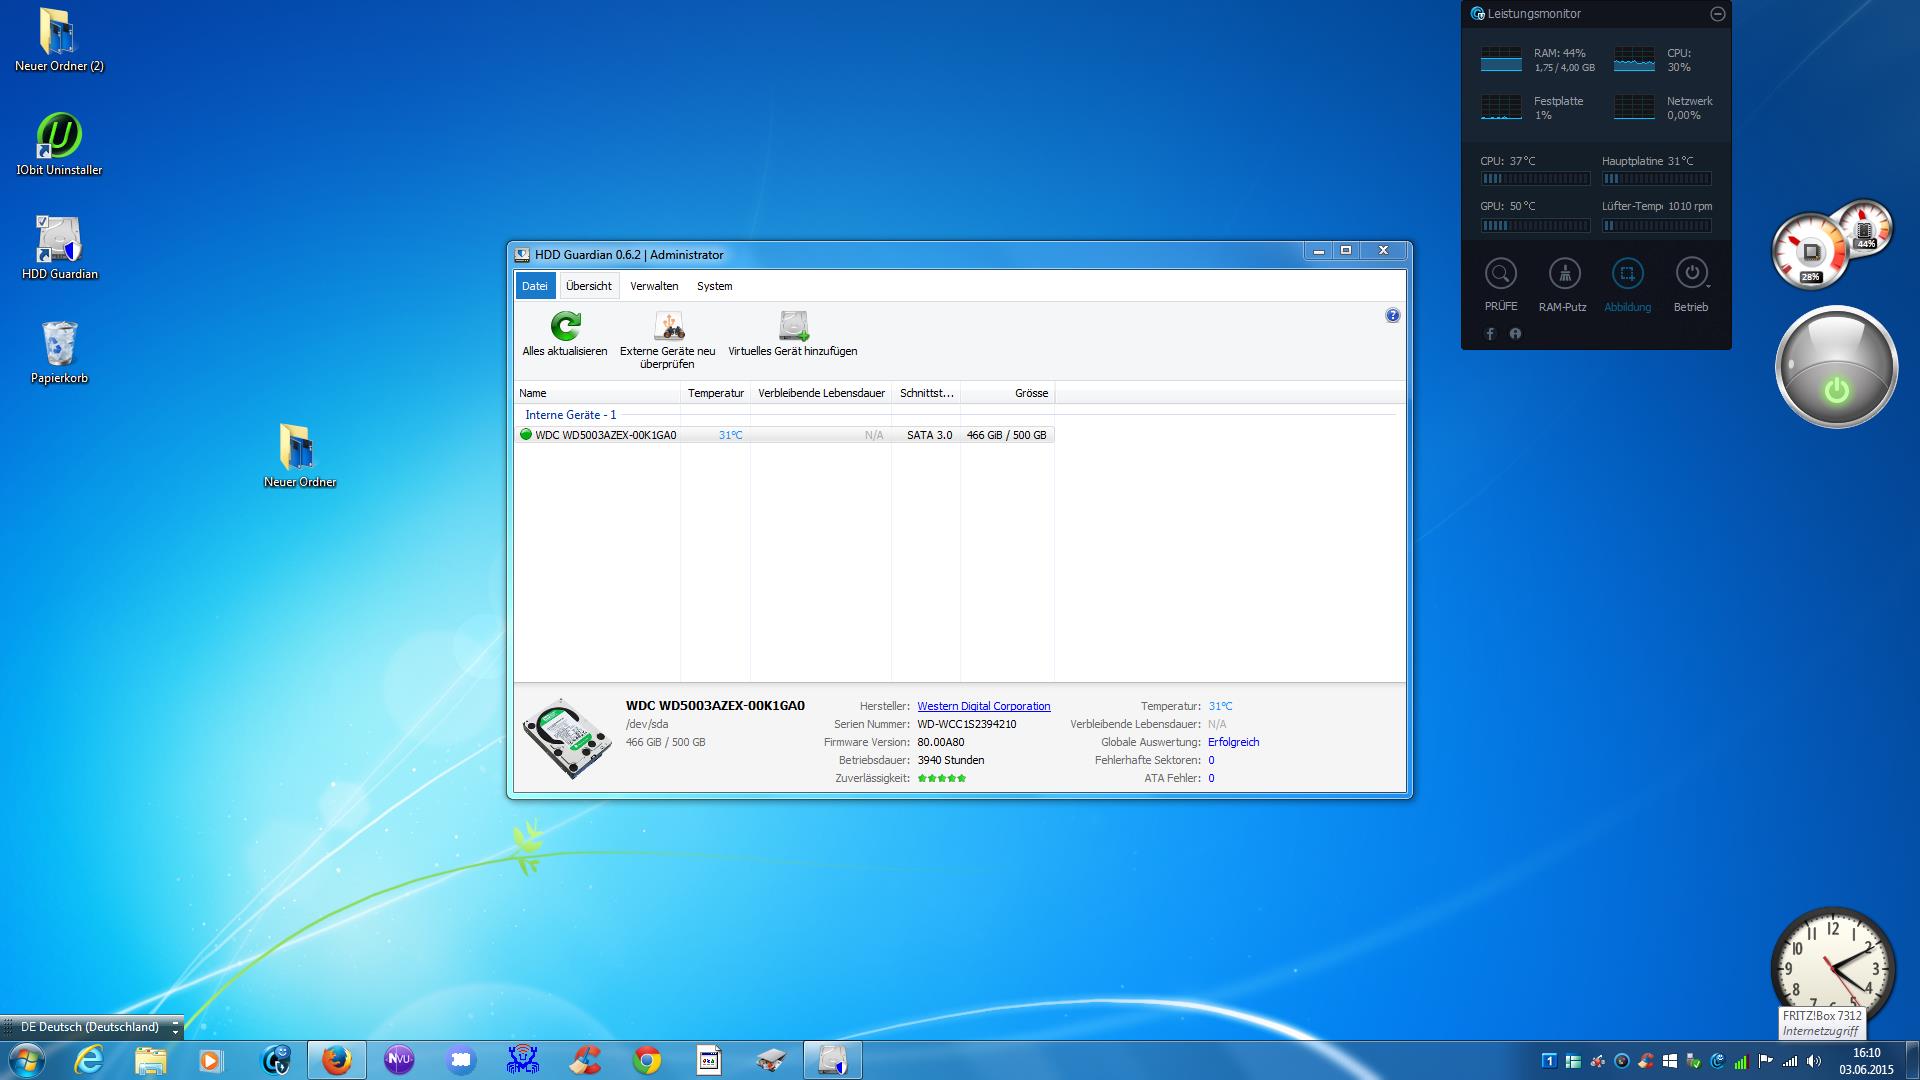Sort by the Name column header
The height and width of the screenshot is (1080, 1920).
click(598, 393)
